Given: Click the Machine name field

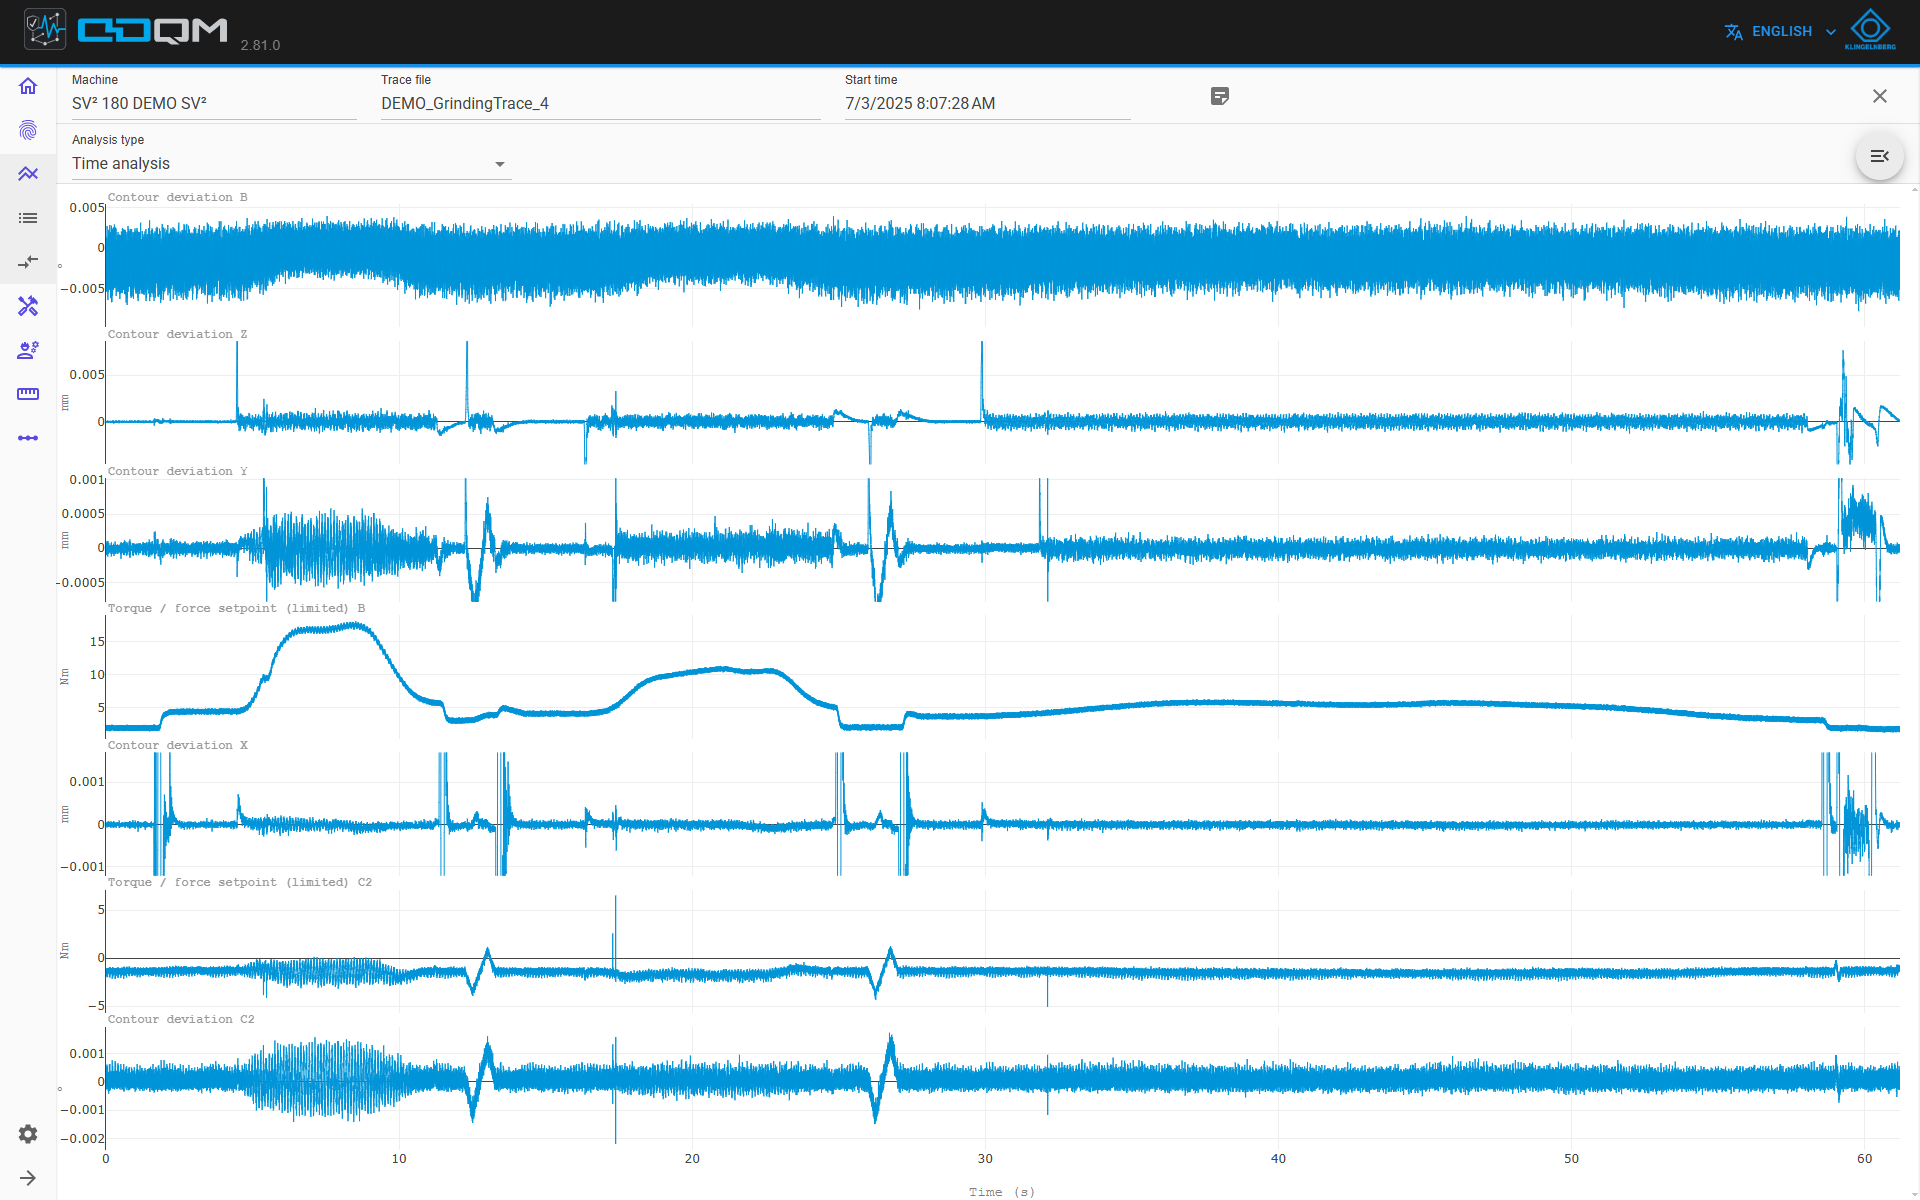Looking at the screenshot, I should tap(214, 104).
